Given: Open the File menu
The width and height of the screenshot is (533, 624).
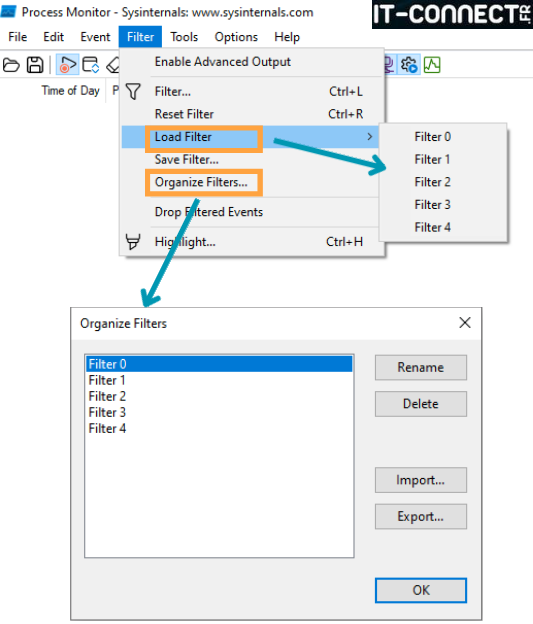Looking at the screenshot, I should (18, 37).
